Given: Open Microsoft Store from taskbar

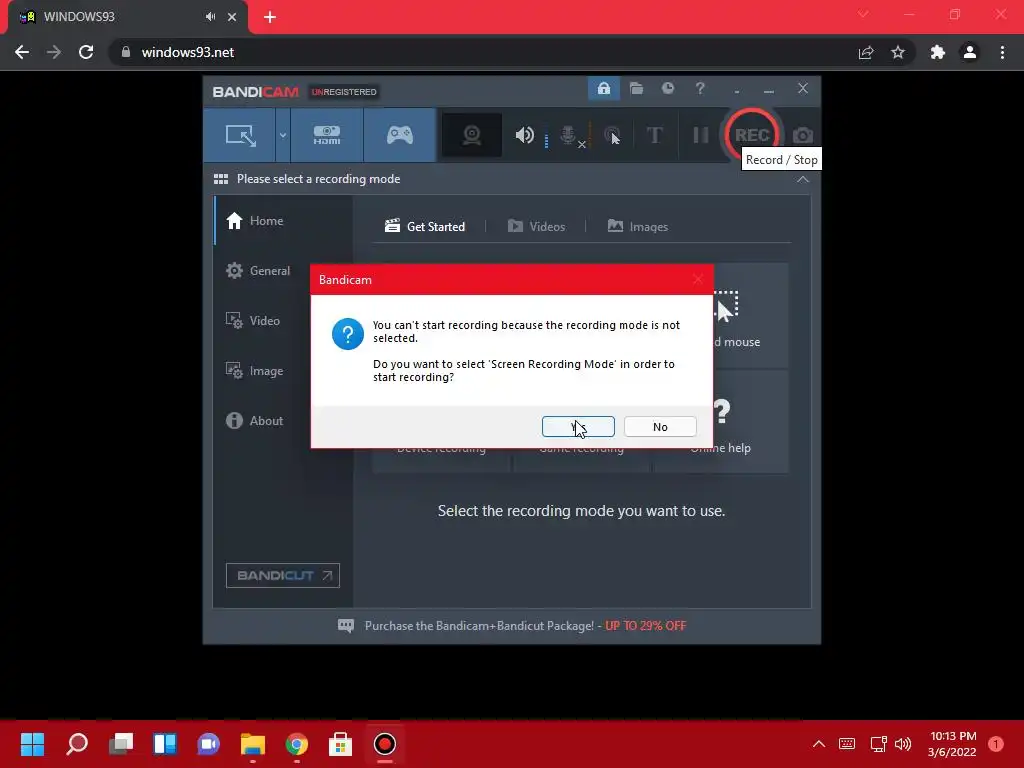Looking at the screenshot, I should click(340, 744).
